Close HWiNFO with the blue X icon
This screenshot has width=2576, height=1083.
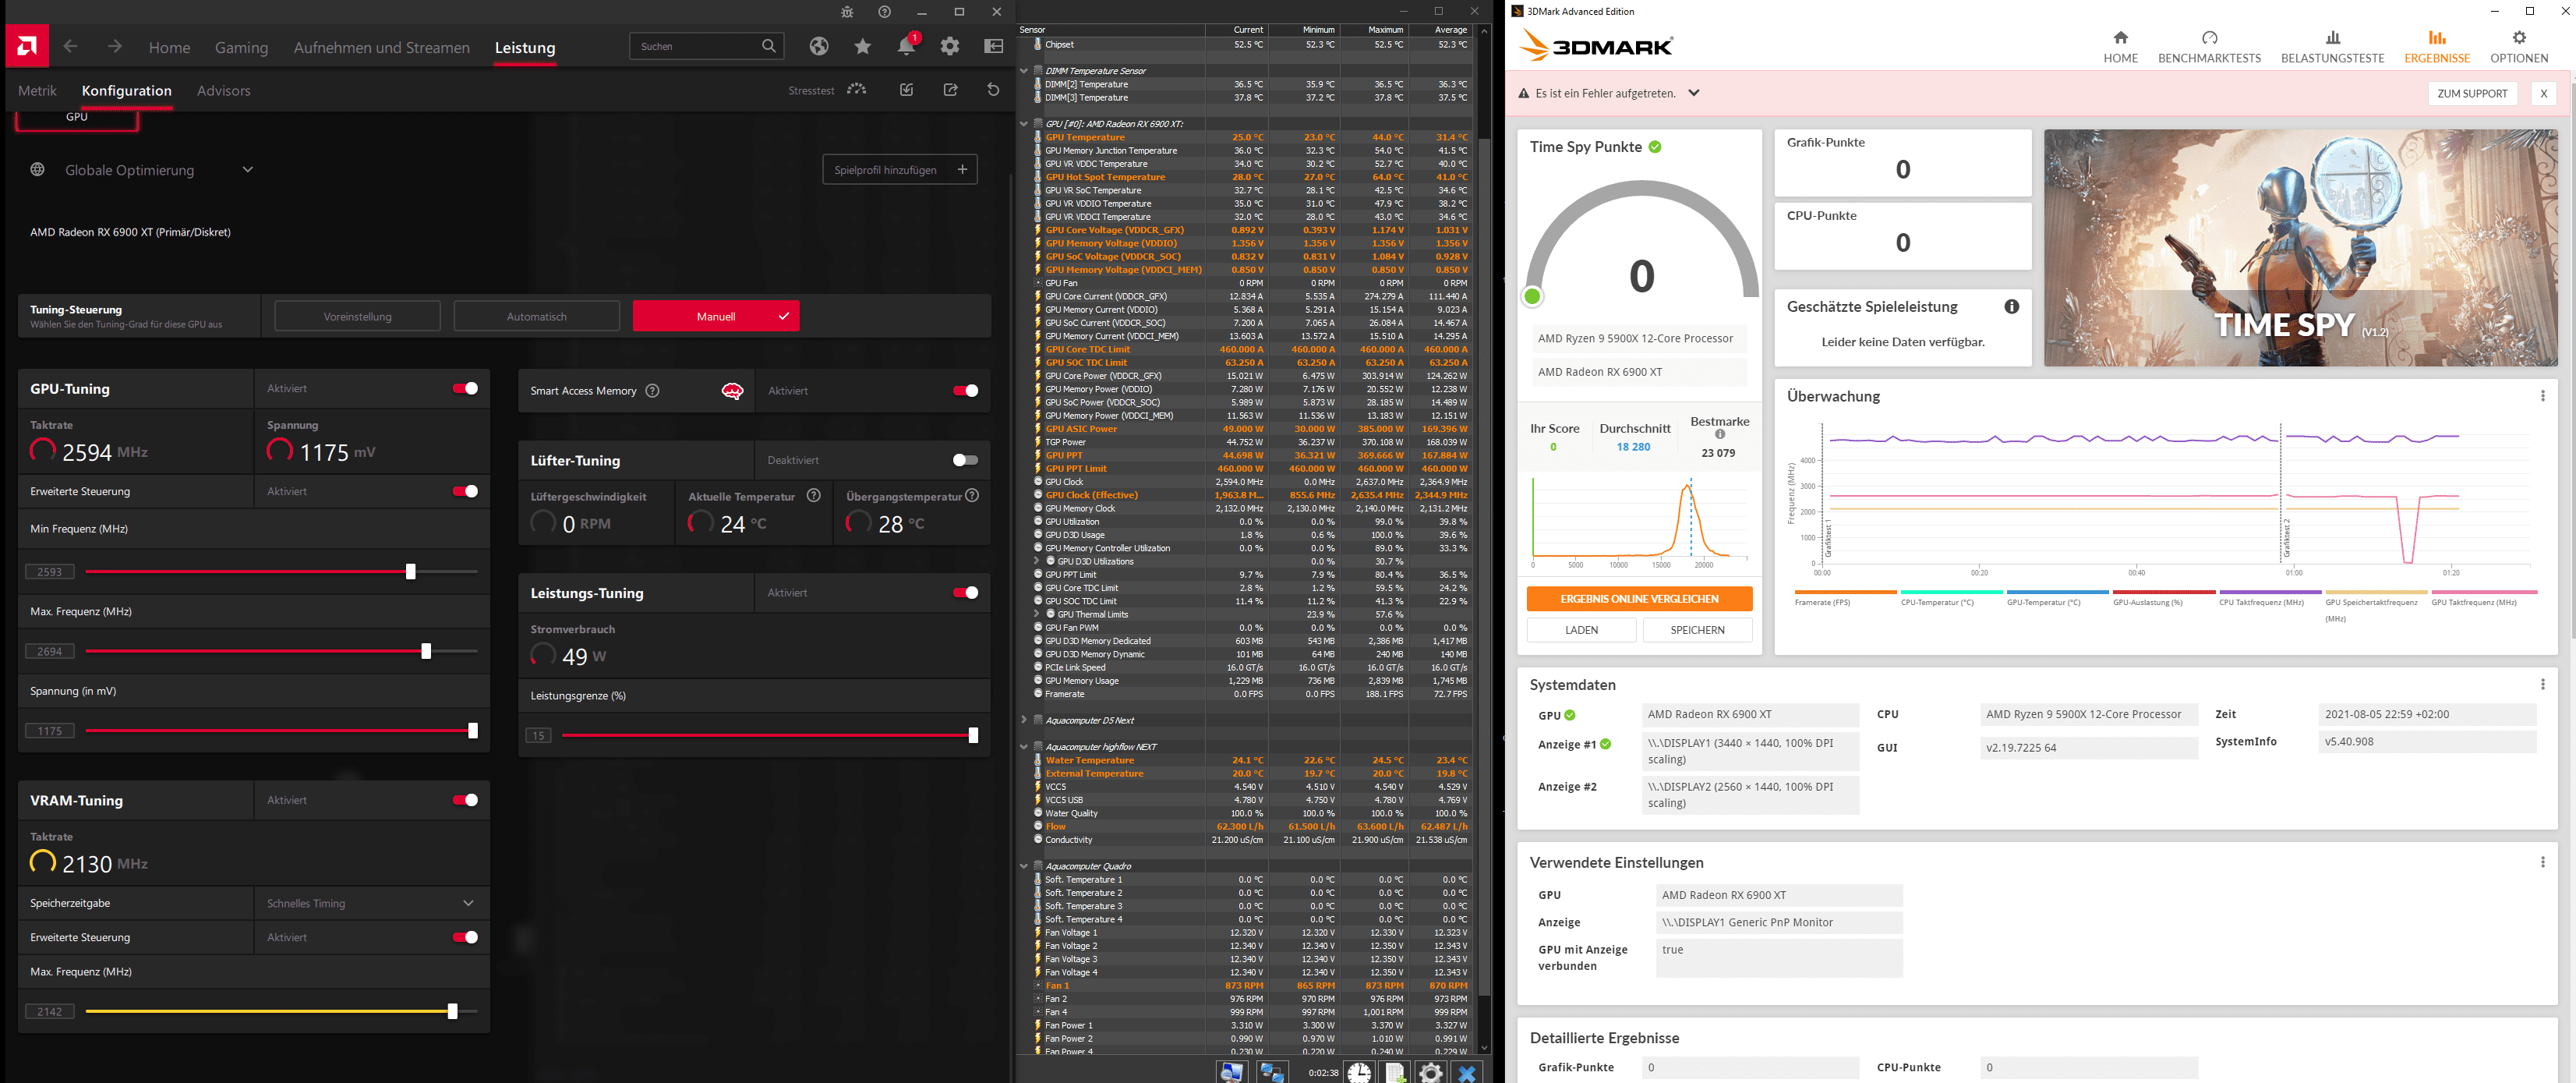point(1467,1072)
